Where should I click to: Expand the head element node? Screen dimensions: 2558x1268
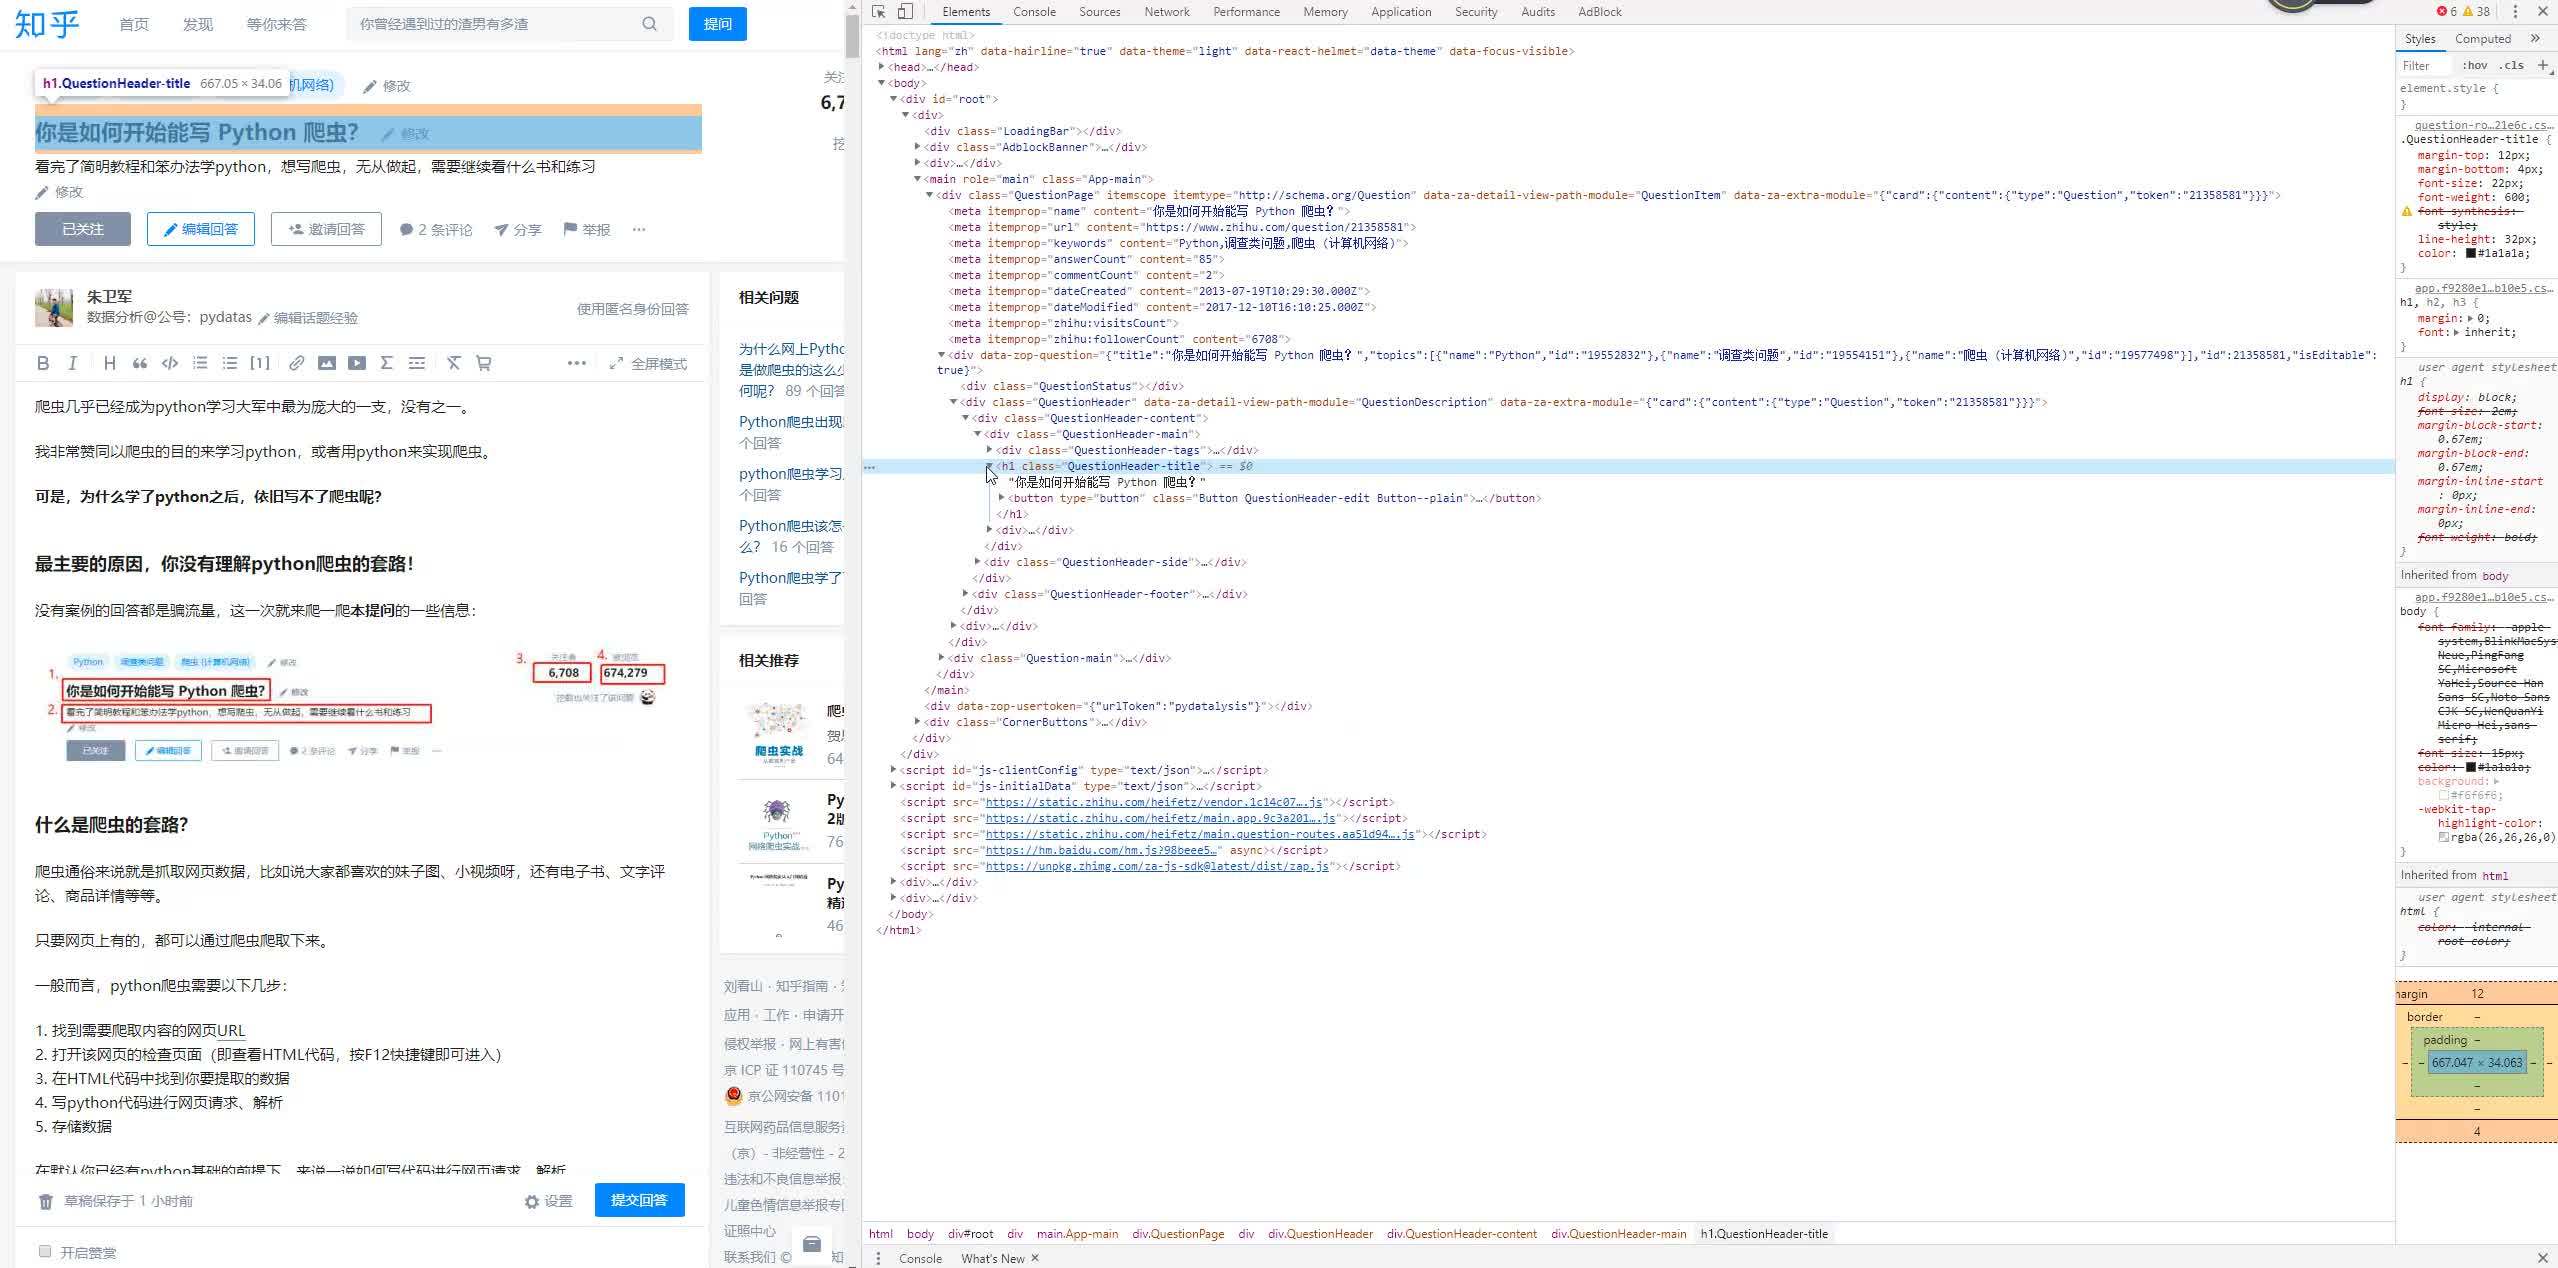(x=882, y=67)
